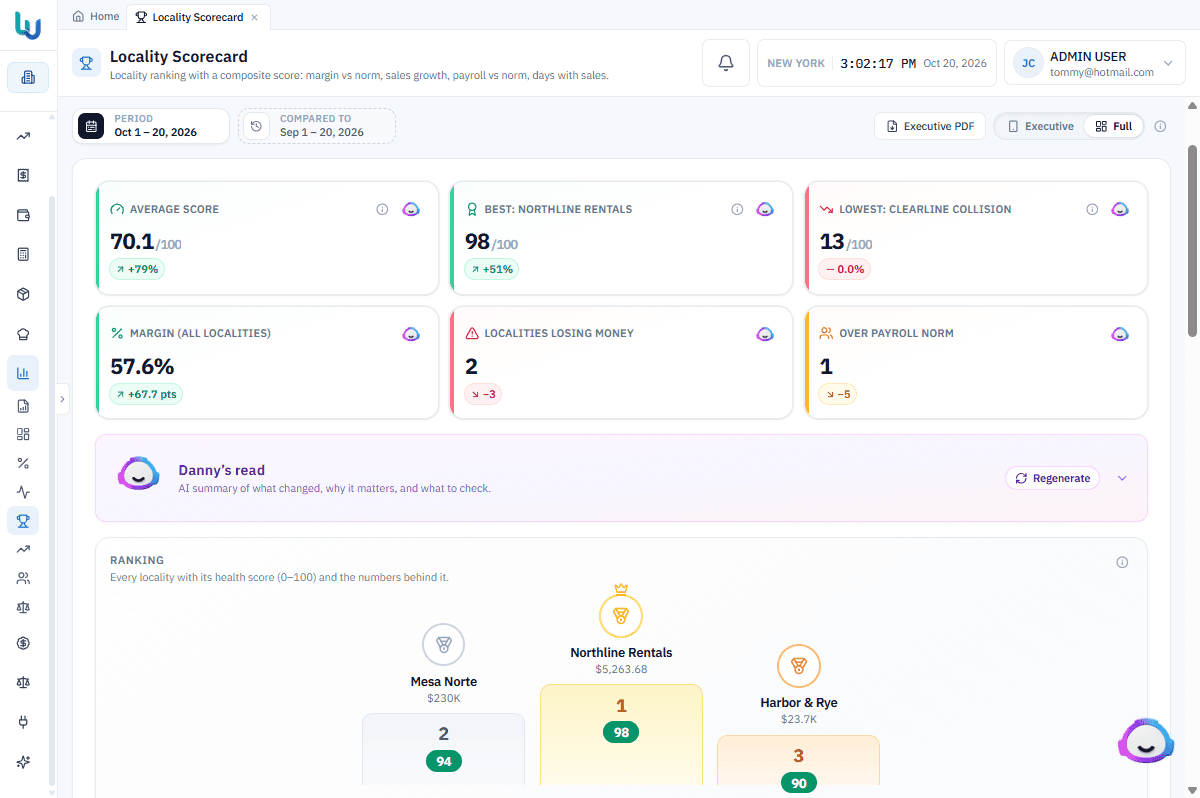
Task: Go to the Home tab
Action: click(96, 16)
